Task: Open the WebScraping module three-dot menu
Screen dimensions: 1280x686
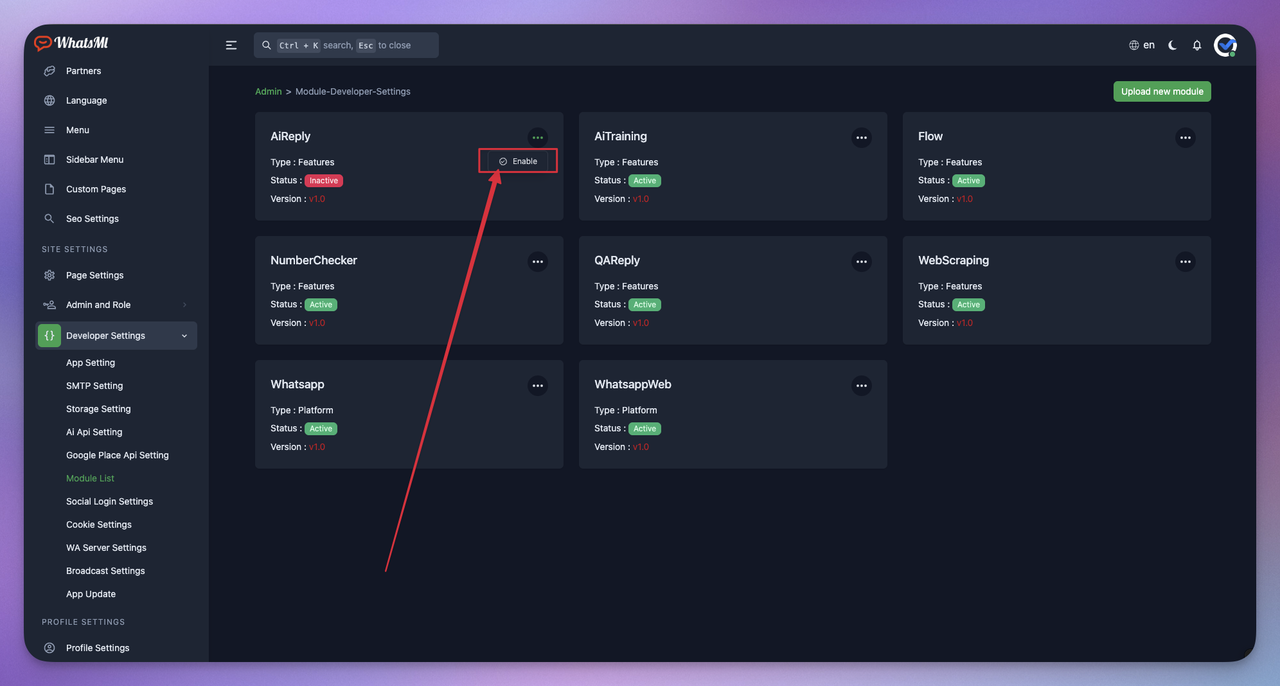Action: 1185,261
